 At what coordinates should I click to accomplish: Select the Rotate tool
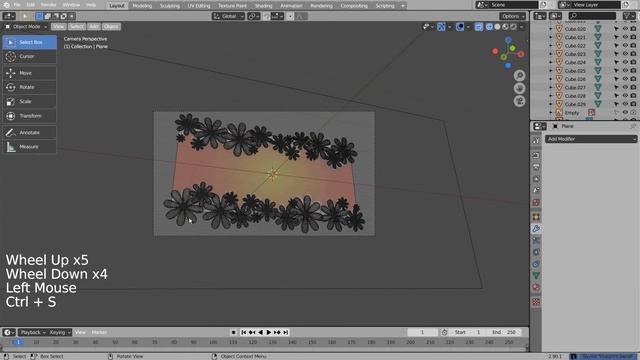(x=29, y=87)
